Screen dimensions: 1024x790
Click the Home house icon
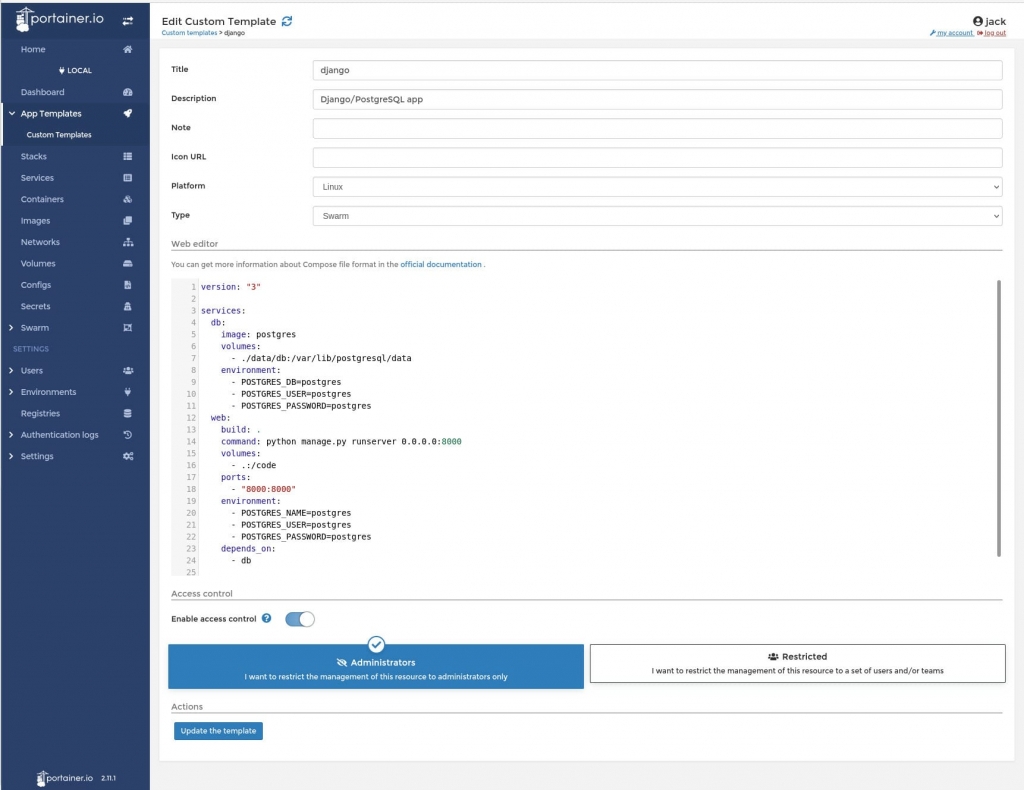[127, 49]
